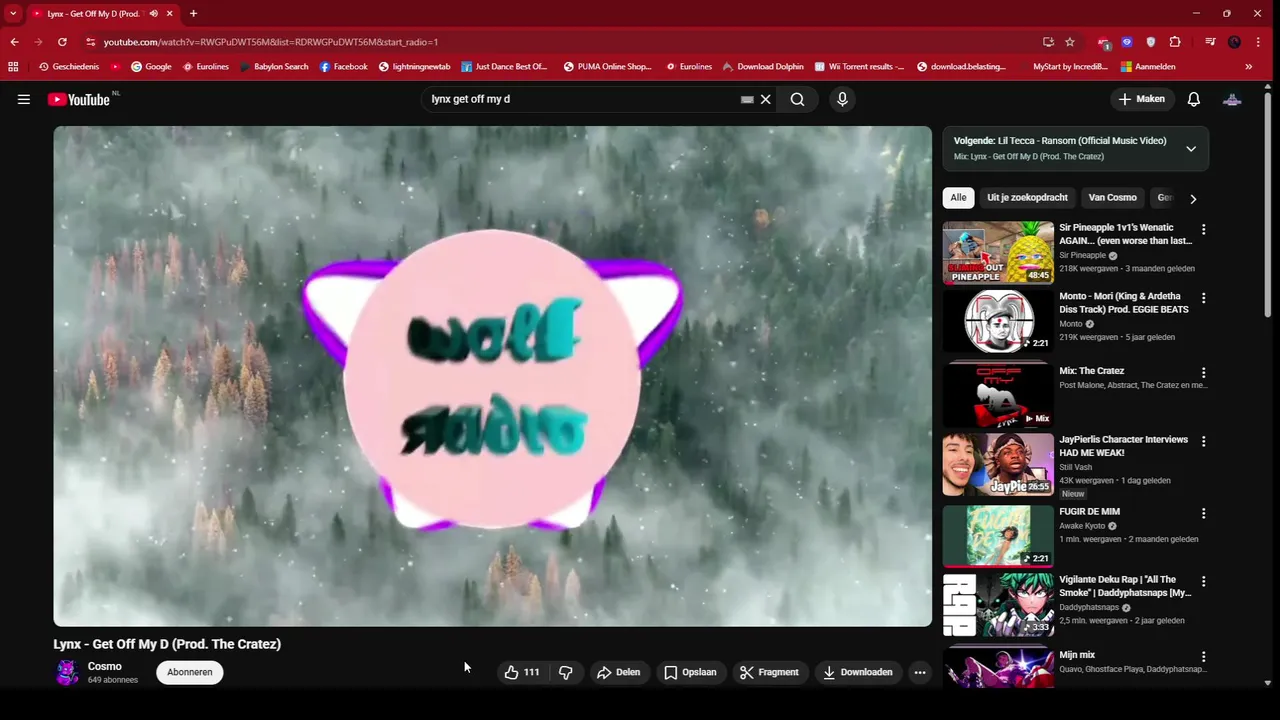Open options for Mix: The Cratez
The height and width of the screenshot is (720, 1280).
click(x=1203, y=373)
